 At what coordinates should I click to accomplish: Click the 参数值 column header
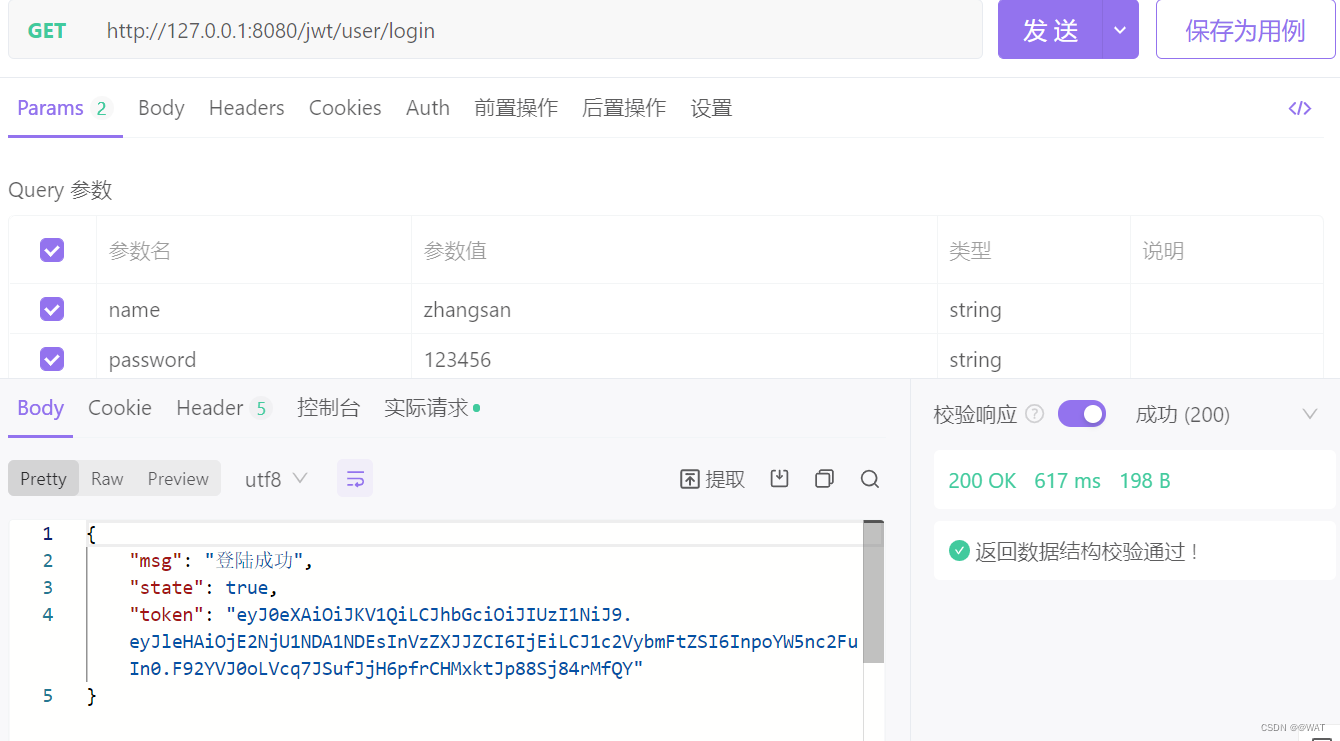pos(455,251)
